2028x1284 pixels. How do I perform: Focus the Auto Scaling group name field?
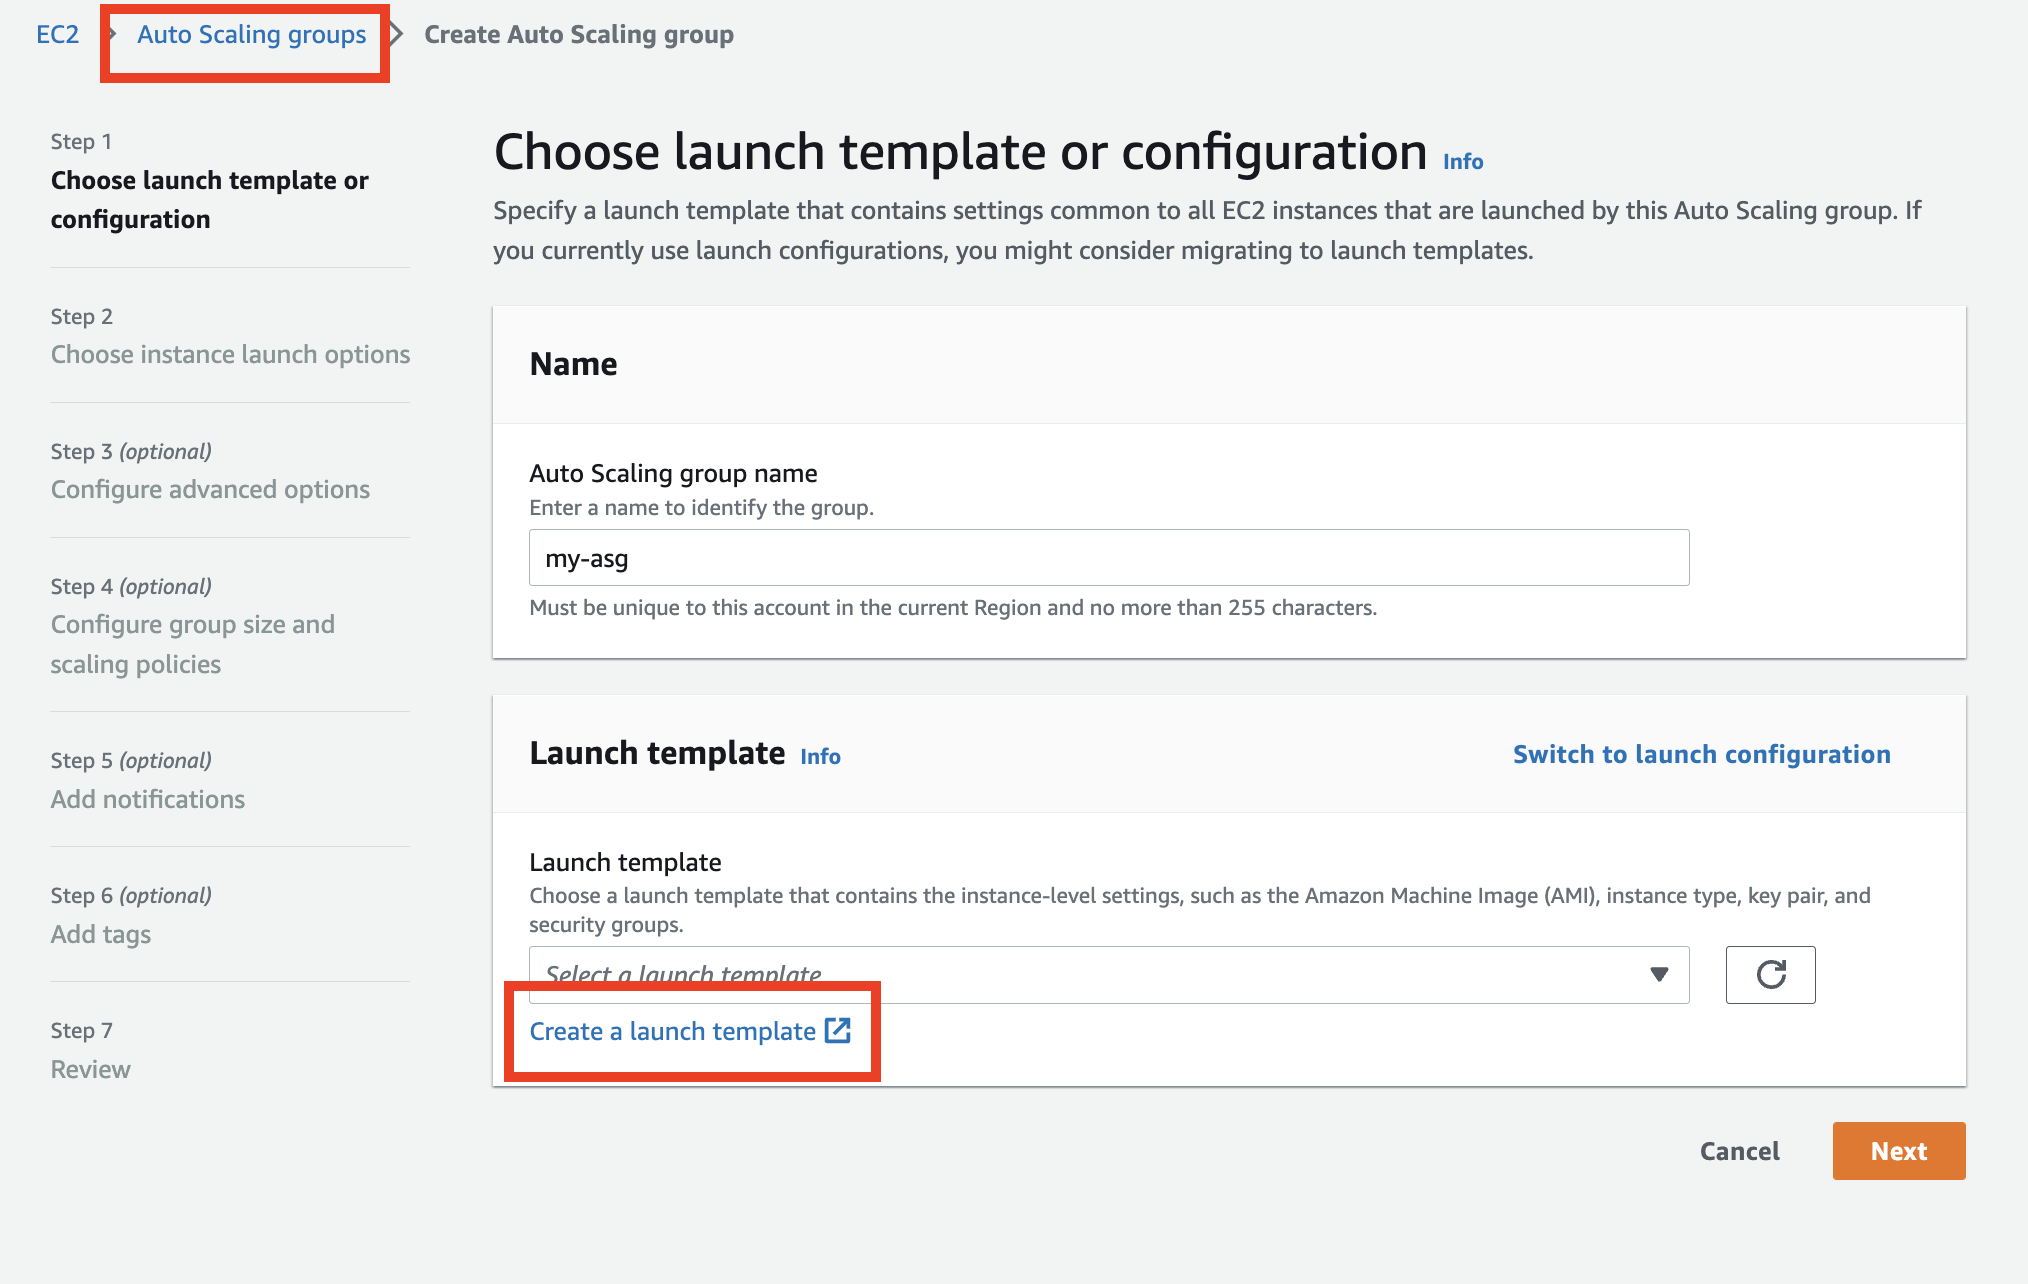(x=1109, y=558)
